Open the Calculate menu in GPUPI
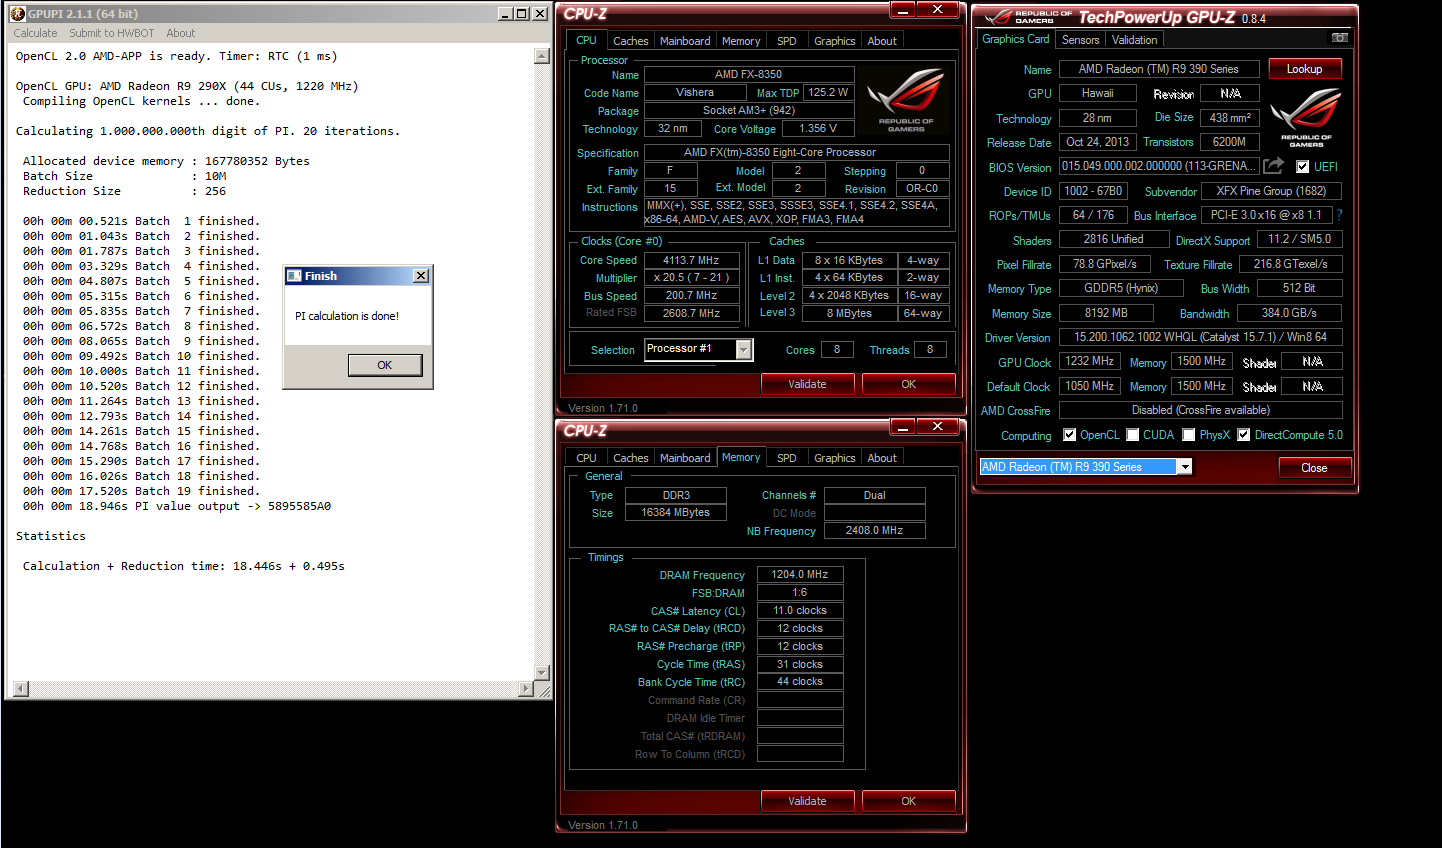The image size is (1442, 848). [x=35, y=33]
